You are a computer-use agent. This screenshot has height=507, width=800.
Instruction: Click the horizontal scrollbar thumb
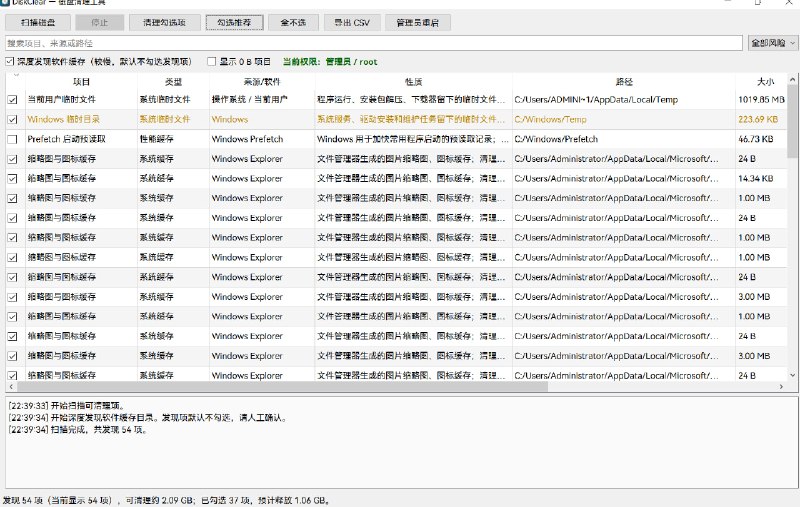coord(282,387)
